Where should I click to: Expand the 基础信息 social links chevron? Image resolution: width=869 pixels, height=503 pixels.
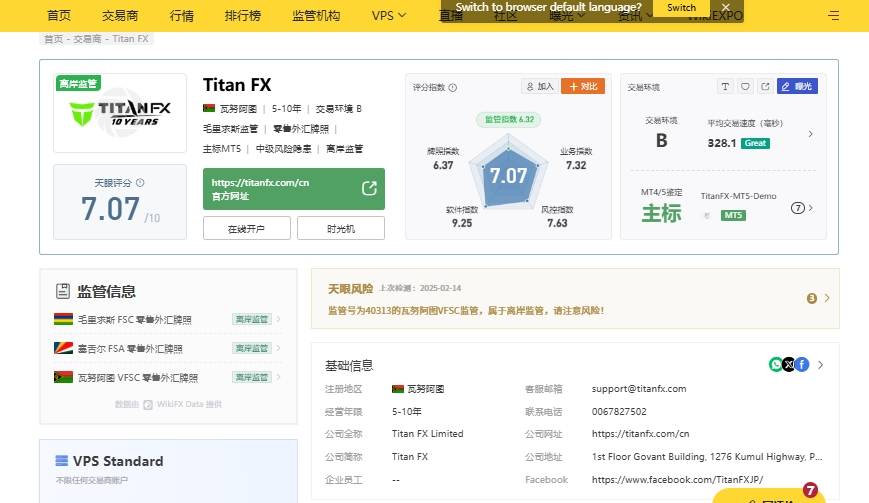pyautogui.click(x=821, y=365)
